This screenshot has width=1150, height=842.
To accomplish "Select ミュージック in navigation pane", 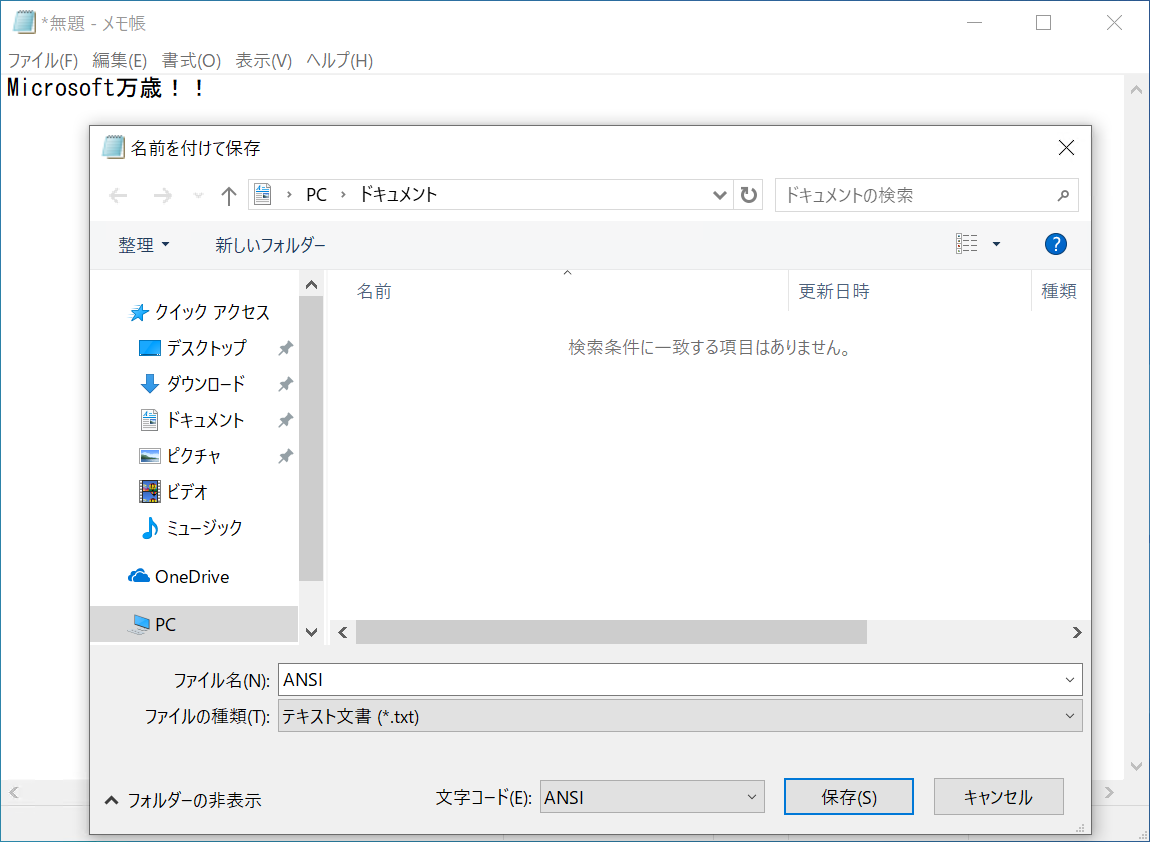I will pyautogui.click(x=191, y=527).
